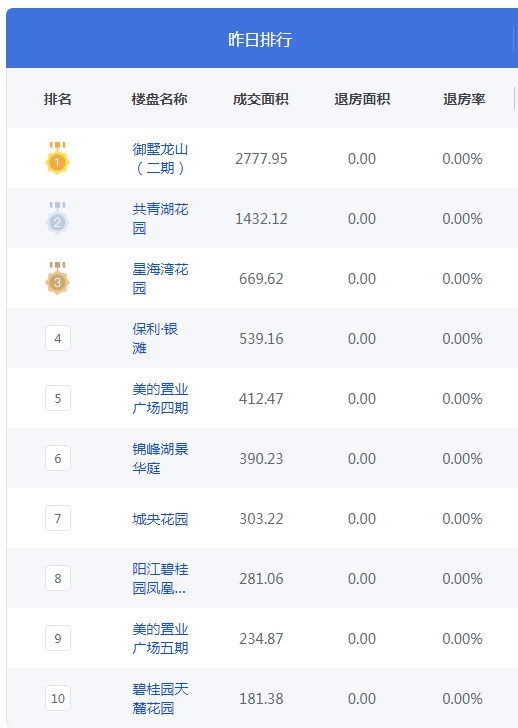Select the rank 7 number badge
This screenshot has height=728, width=518.
58,518
